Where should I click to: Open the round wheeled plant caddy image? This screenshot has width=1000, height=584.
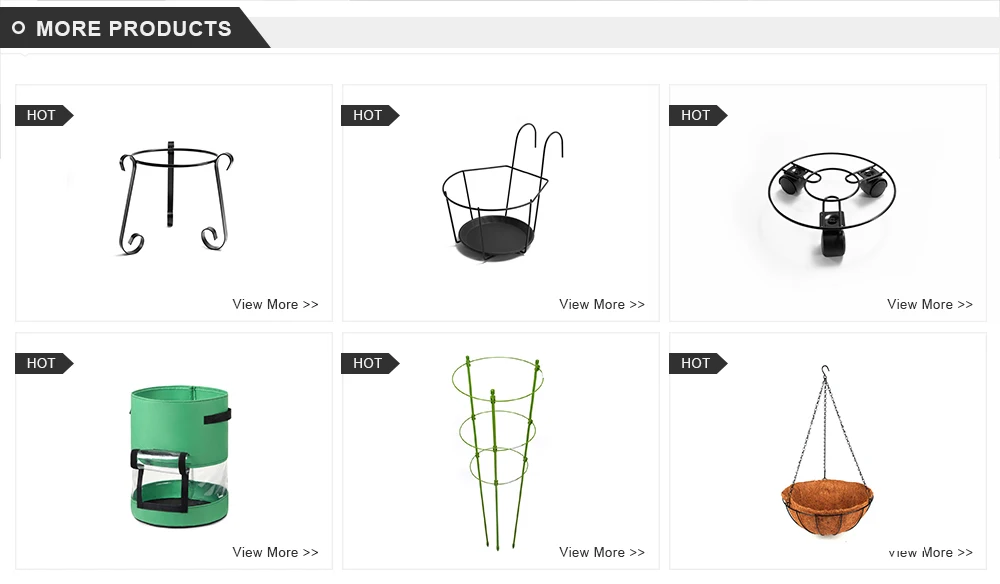tap(831, 204)
